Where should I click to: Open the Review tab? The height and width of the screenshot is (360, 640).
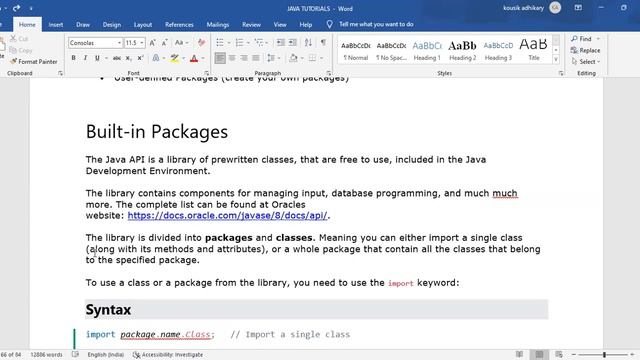[251, 24]
